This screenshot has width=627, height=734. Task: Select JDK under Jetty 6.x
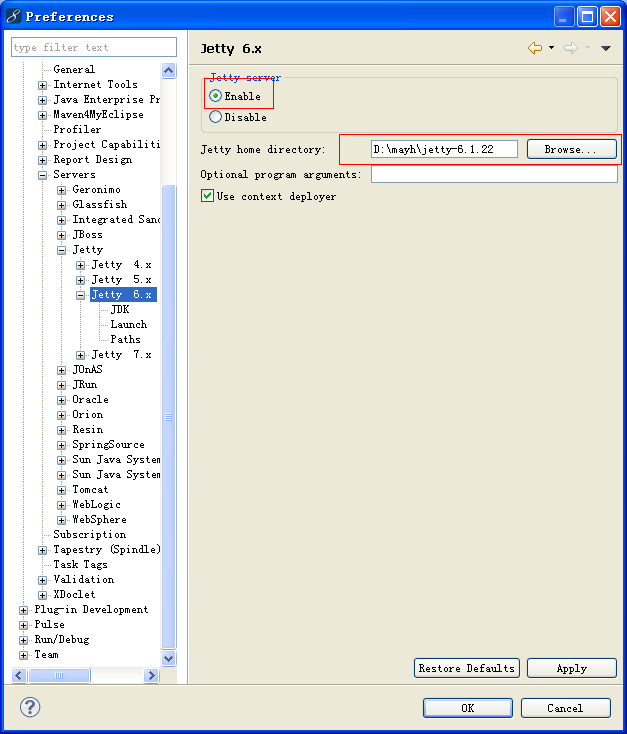(120, 309)
